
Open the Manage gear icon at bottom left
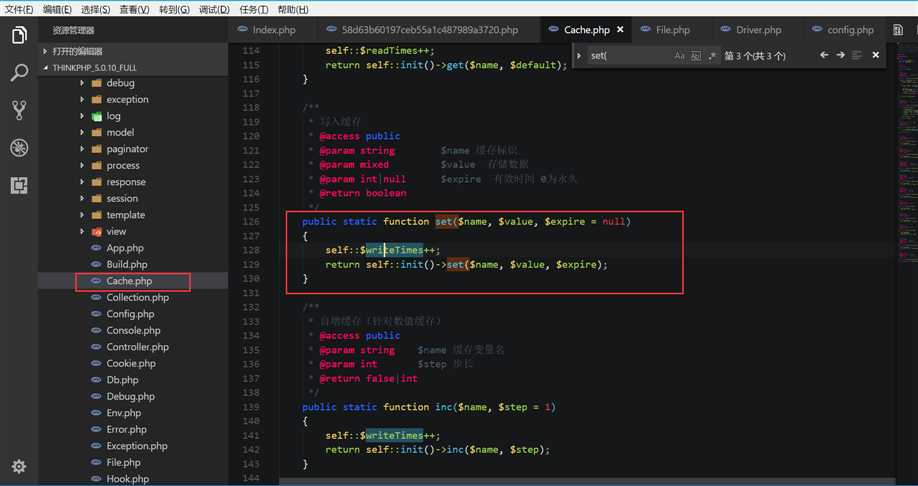click(x=19, y=466)
